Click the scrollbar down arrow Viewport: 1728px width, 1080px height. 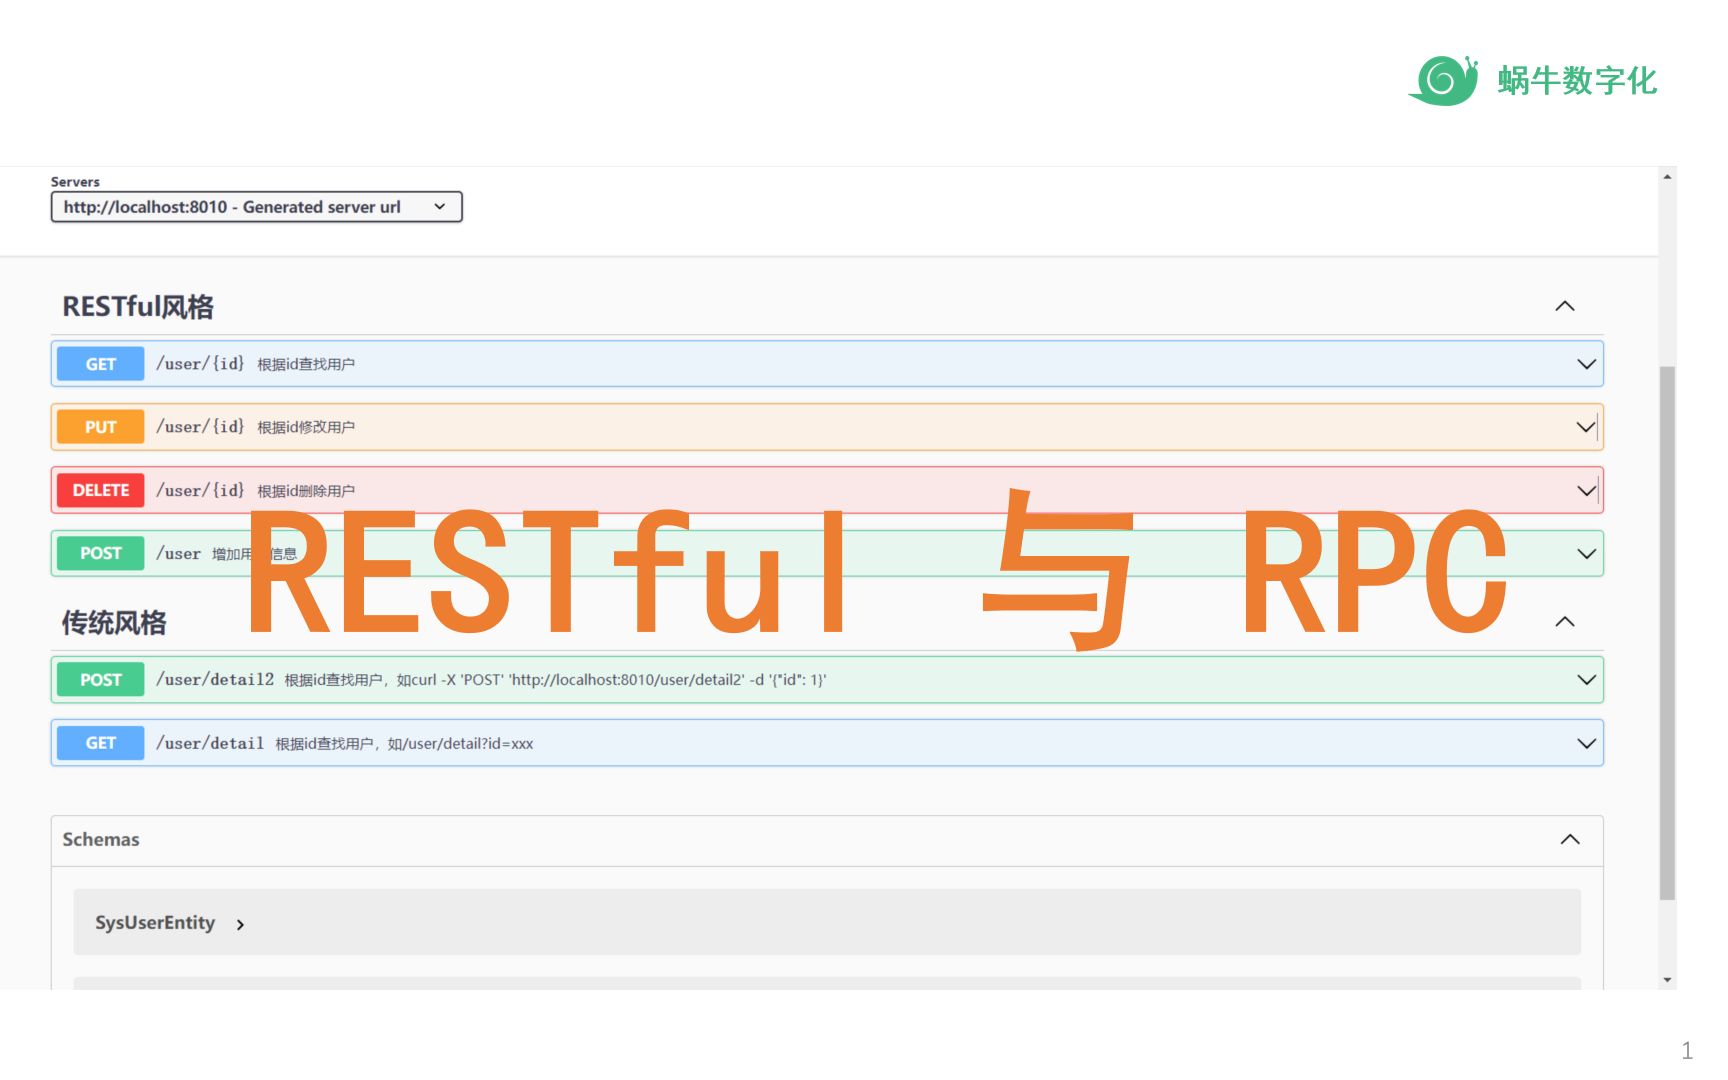click(x=1667, y=980)
